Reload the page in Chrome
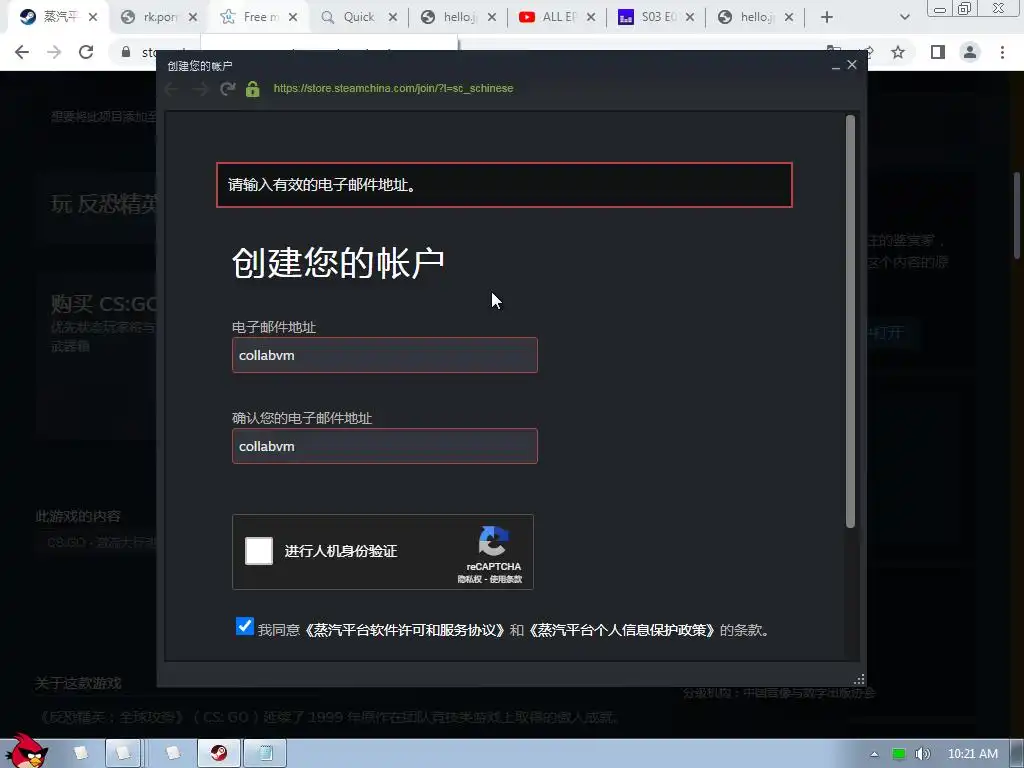1024x768 pixels. 86,52
